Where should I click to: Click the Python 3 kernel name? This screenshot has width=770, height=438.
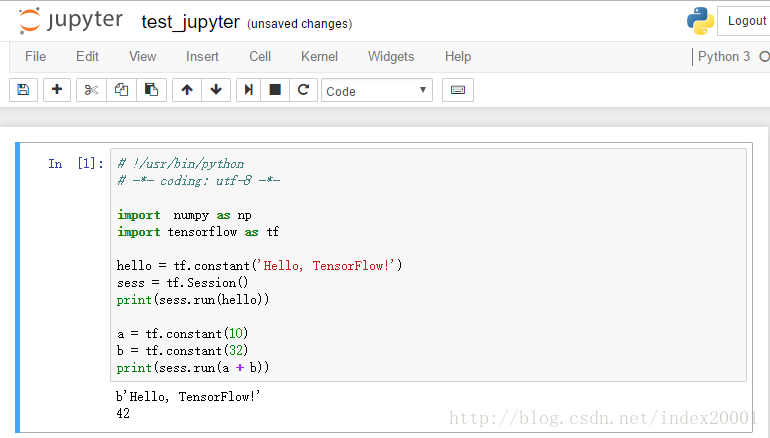point(724,56)
